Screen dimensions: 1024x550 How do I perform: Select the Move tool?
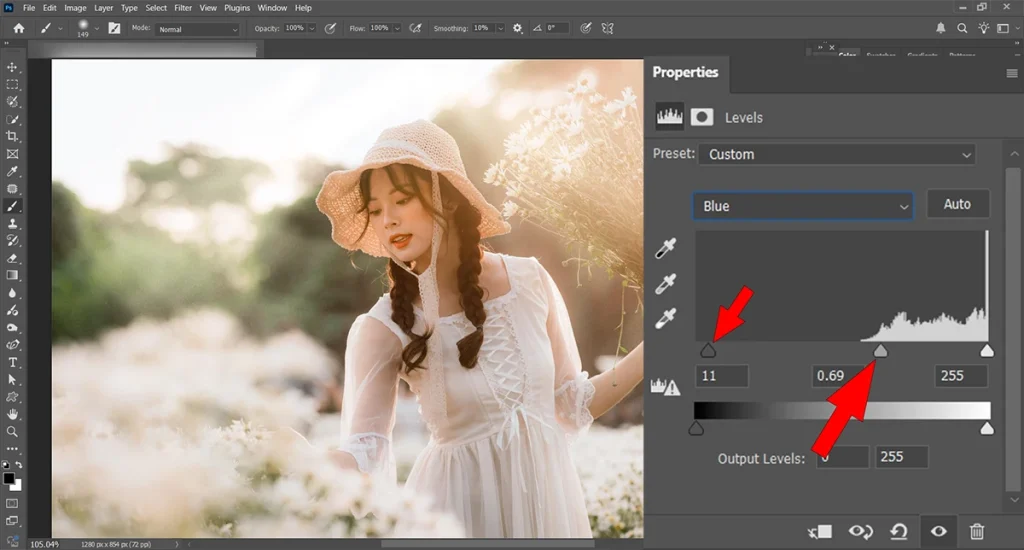13,67
